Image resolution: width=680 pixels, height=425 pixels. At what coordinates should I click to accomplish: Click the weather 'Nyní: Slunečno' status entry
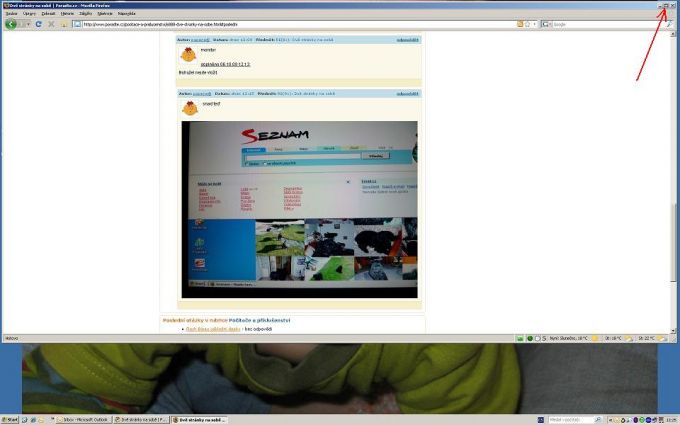(569, 338)
